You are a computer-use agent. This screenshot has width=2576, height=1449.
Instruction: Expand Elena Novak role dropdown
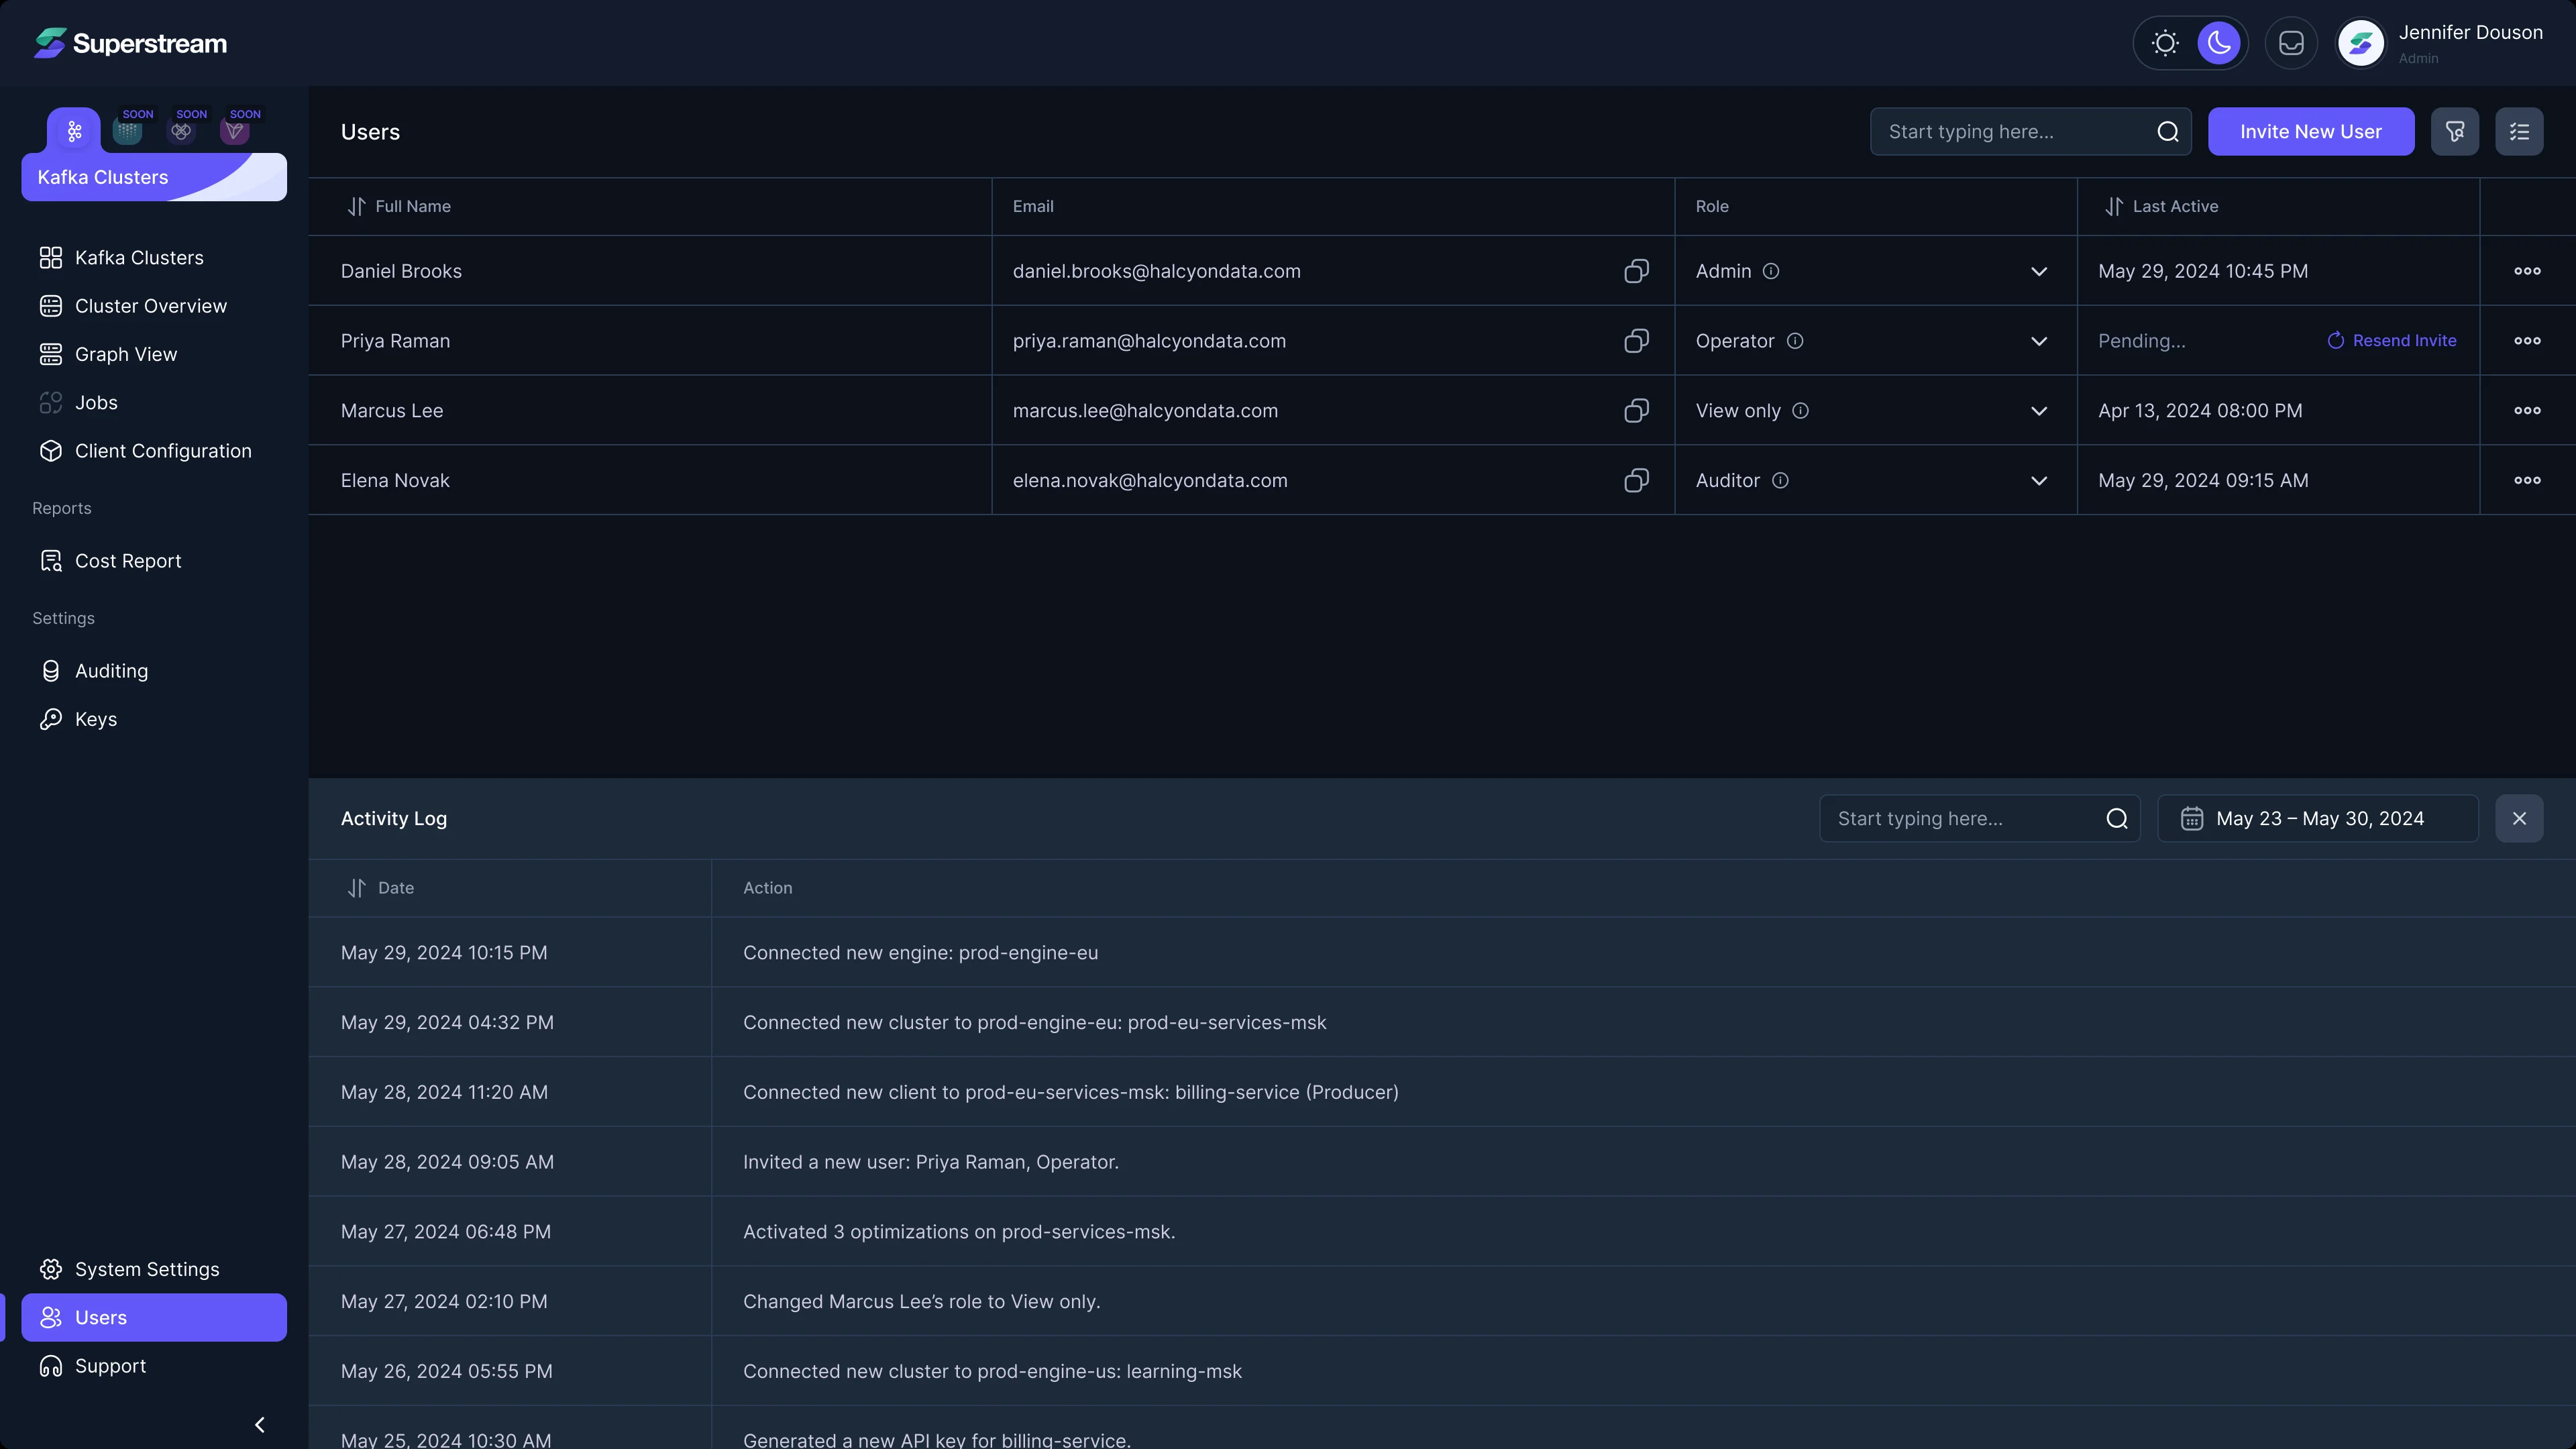[2039, 481]
